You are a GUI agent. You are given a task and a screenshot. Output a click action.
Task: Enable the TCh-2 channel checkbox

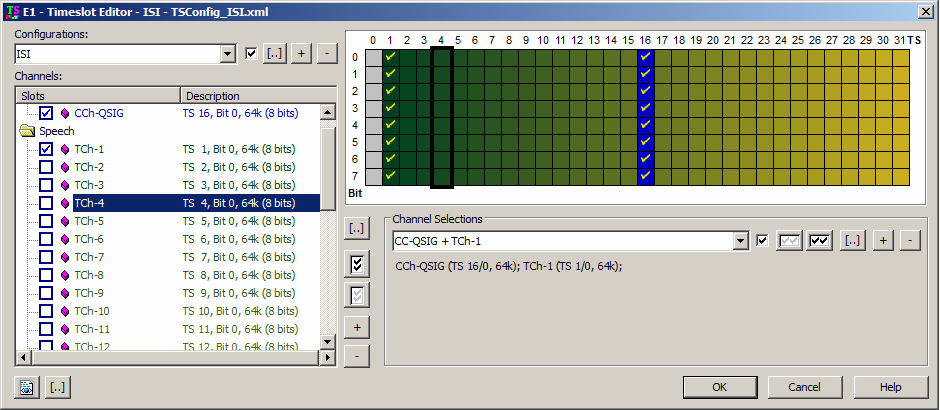coord(46,167)
